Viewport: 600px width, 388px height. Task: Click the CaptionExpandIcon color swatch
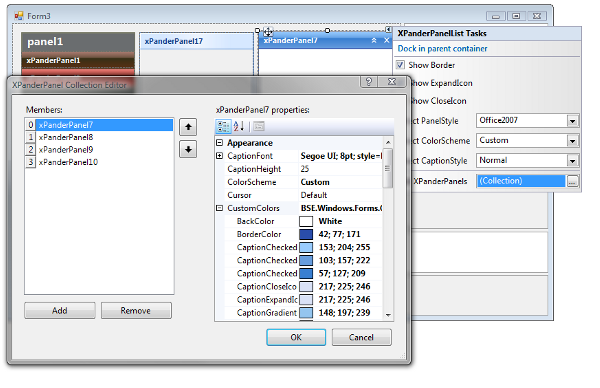(x=306, y=300)
